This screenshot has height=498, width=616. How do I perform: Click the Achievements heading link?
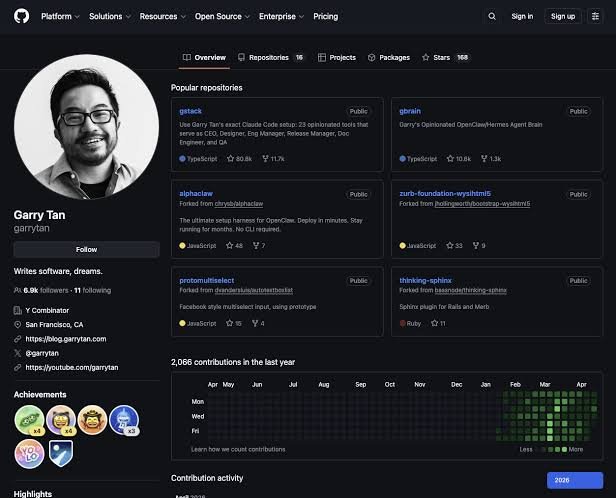[40, 394]
